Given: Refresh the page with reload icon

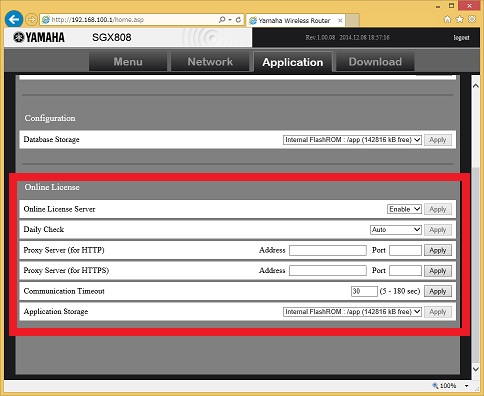Looking at the screenshot, I should 238,20.
